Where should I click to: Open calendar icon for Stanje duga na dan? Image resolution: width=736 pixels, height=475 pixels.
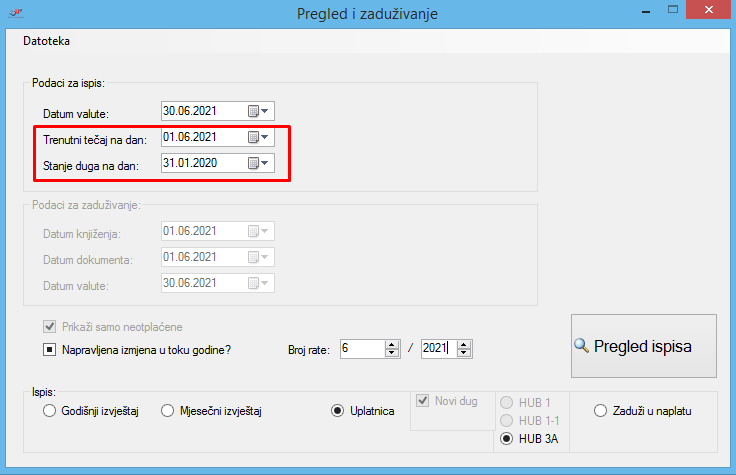(253, 163)
